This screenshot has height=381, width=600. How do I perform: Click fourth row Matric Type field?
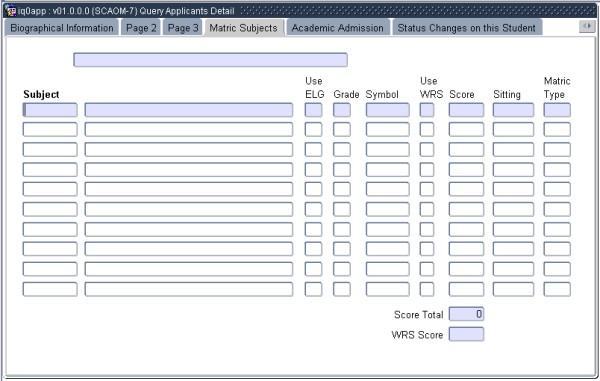557,169
